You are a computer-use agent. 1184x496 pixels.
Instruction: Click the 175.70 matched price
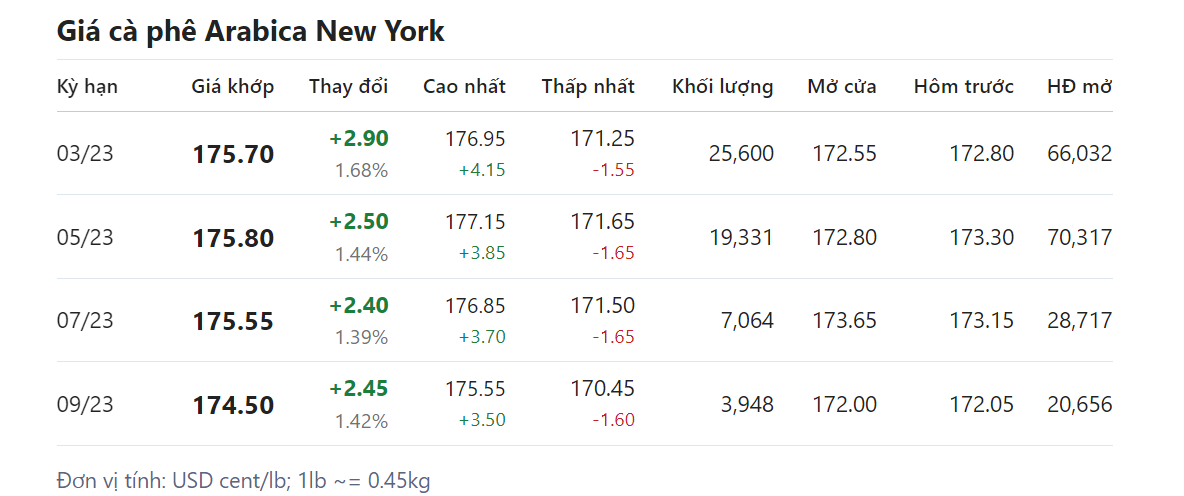233,154
